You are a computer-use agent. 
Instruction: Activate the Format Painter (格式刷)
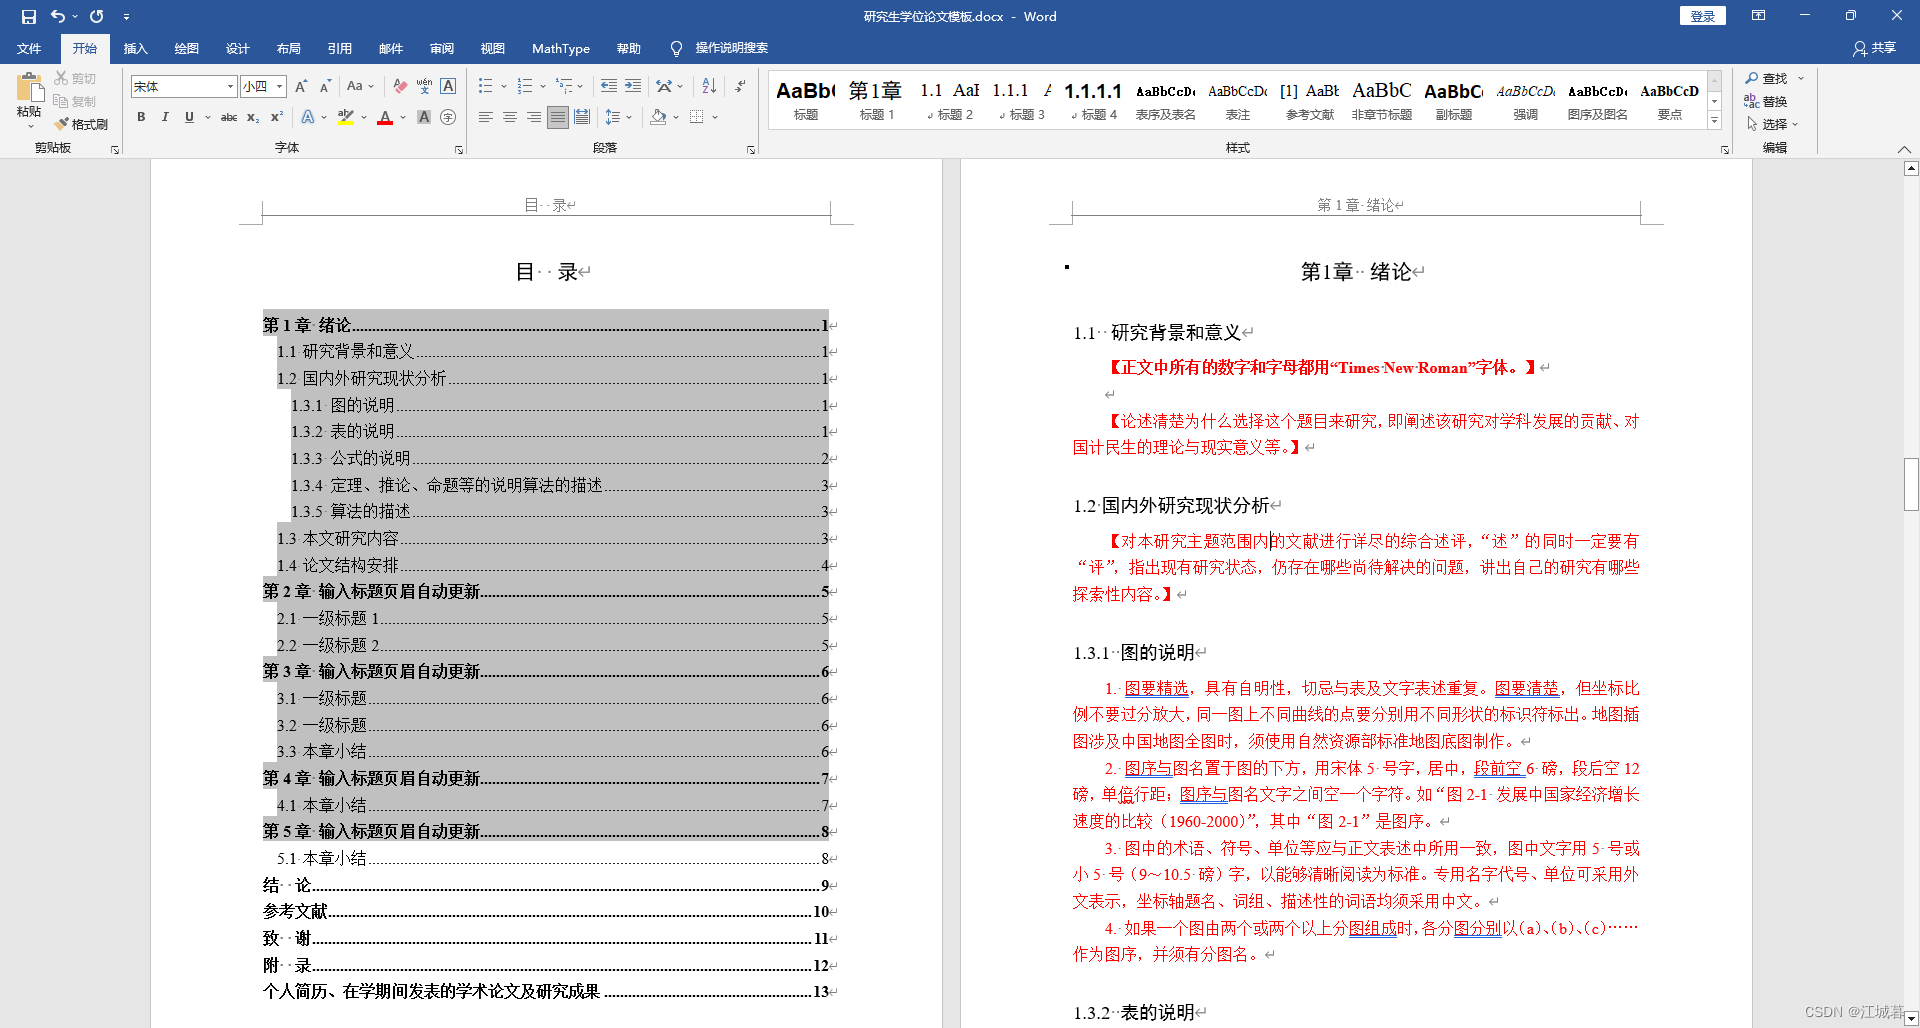coord(81,124)
